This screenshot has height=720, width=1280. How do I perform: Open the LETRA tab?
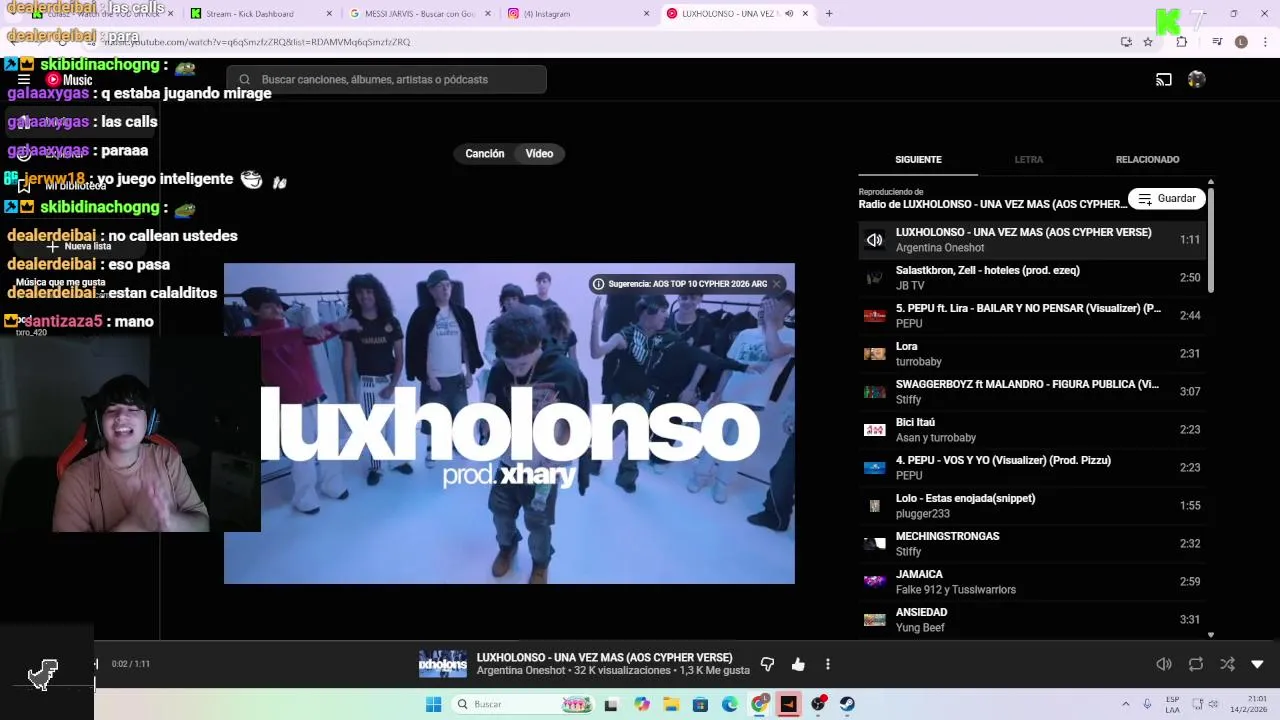[x=1029, y=160]
